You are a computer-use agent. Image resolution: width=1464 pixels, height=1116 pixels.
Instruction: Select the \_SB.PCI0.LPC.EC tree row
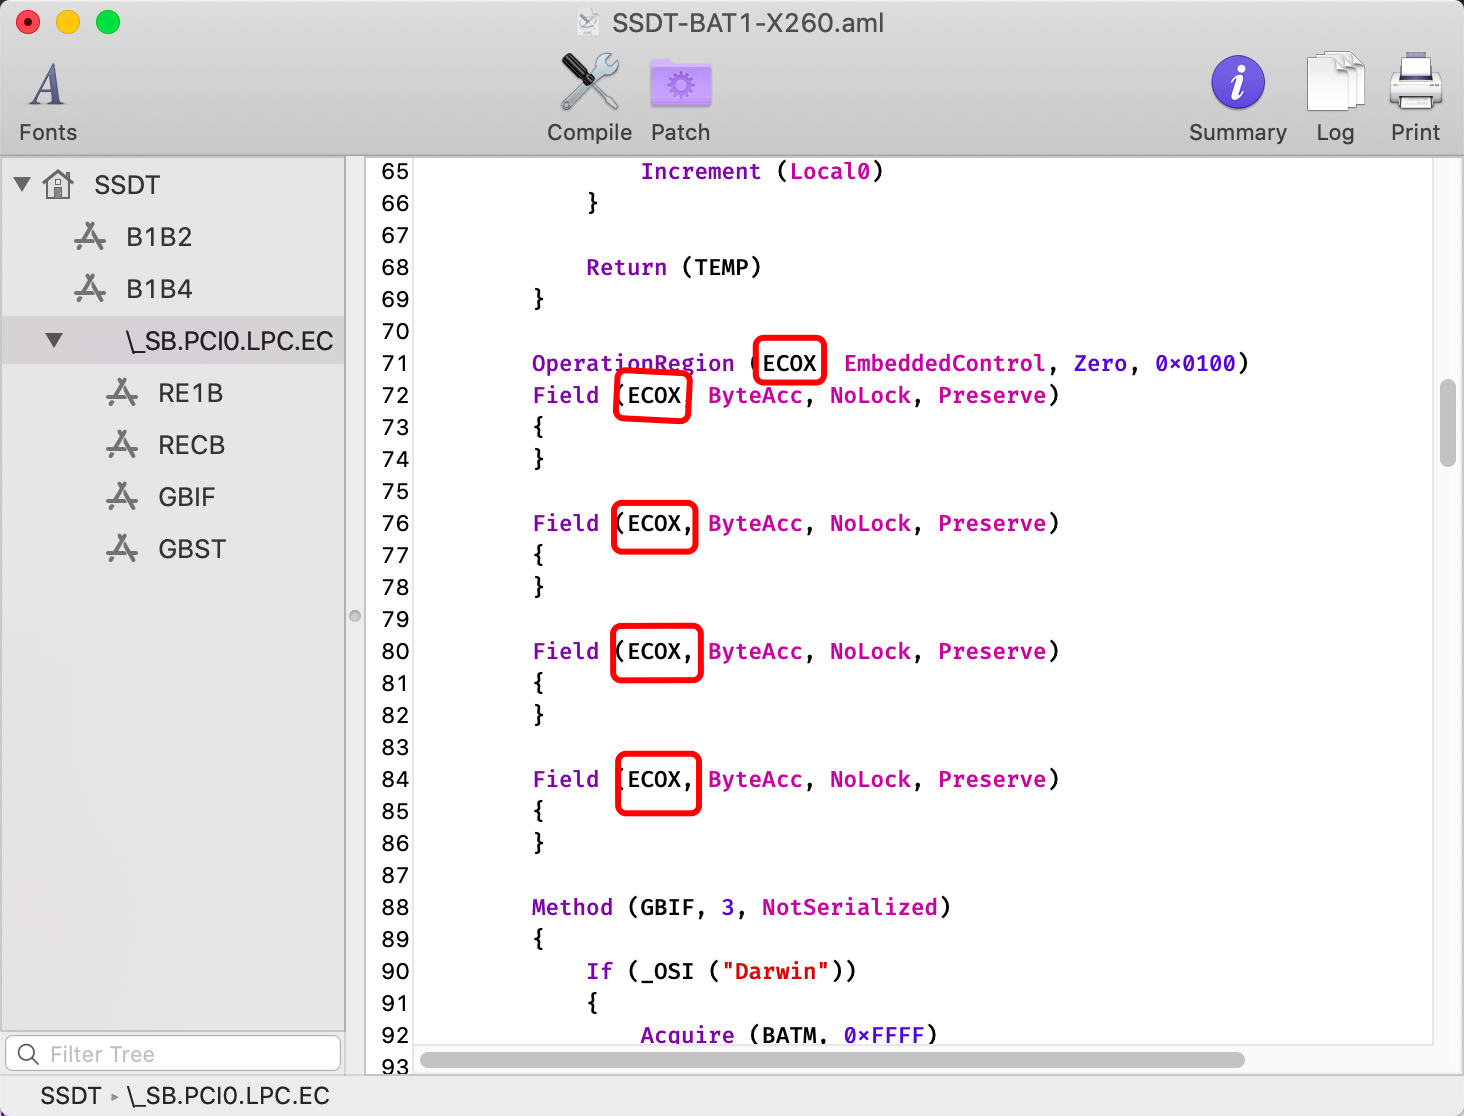pos(173,340)
